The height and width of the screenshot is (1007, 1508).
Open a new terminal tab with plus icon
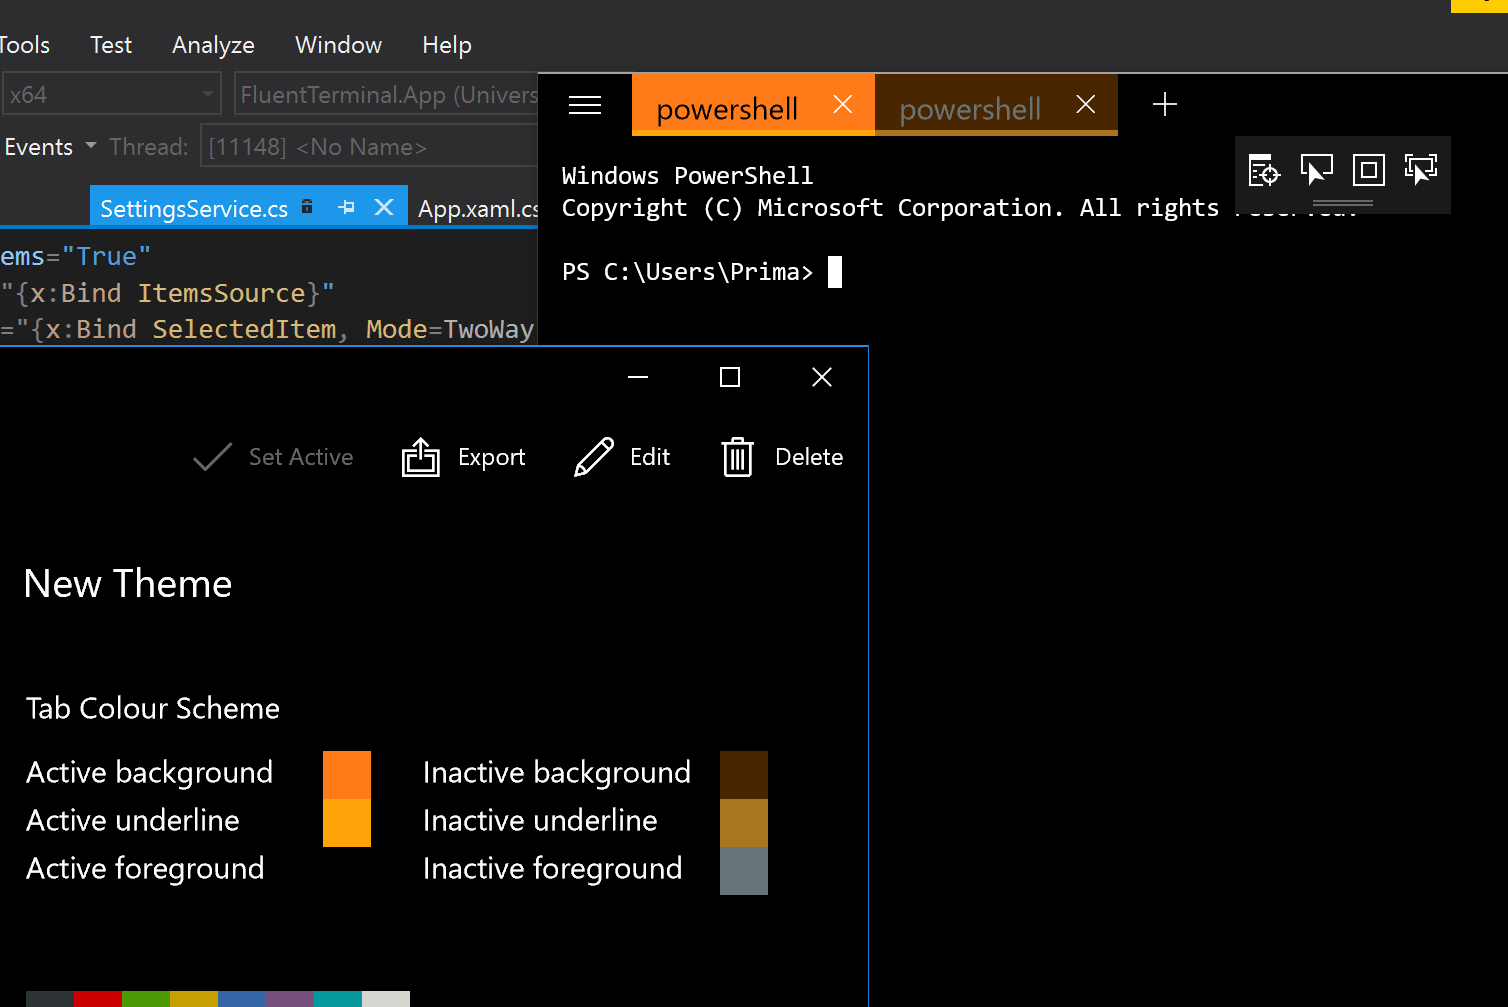[1164, 104]
